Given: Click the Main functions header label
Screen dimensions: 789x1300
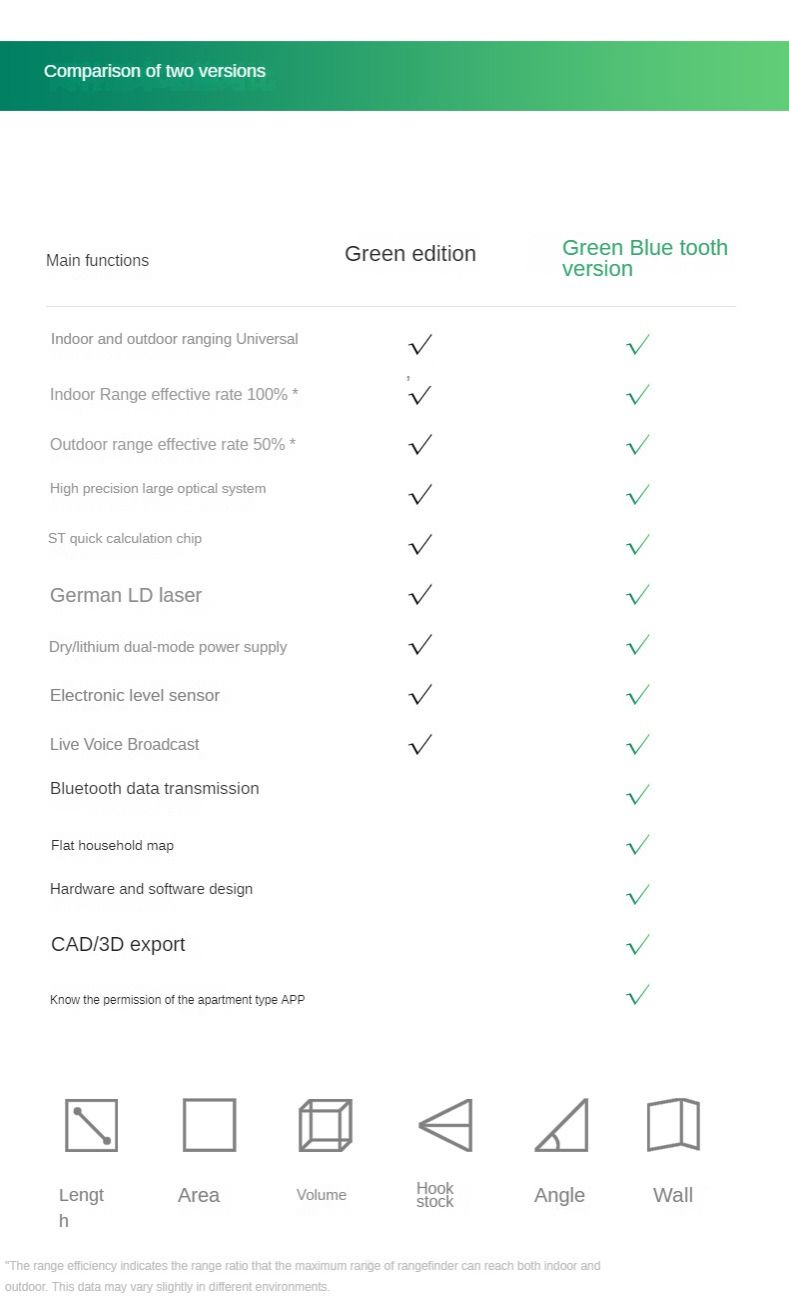Looking at the screenshot, I should pos(97,261).
